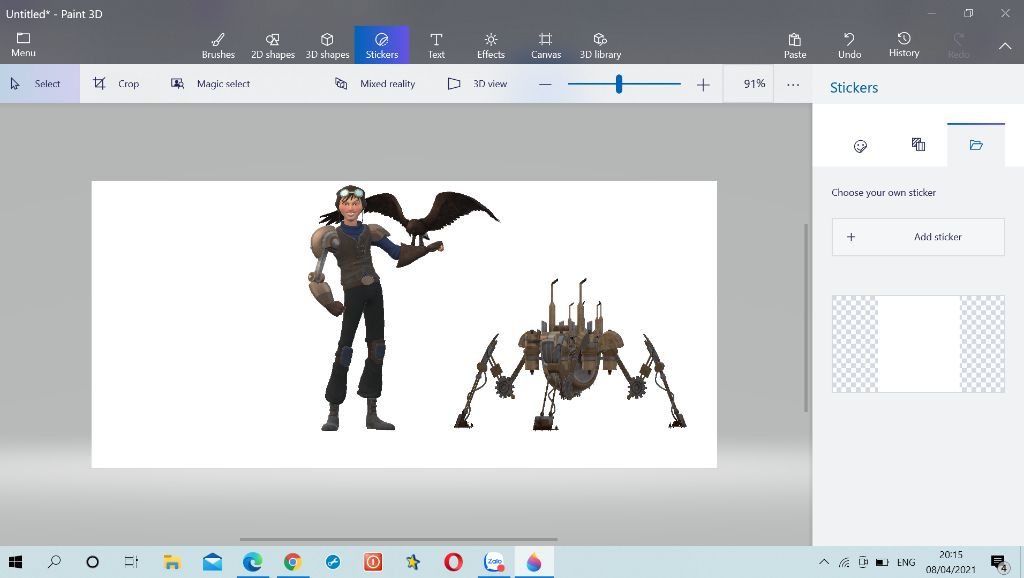The height and width of the screenshot is (578, 1024).
Task: Zoom out with the minus button
Action: click(545, 84)
